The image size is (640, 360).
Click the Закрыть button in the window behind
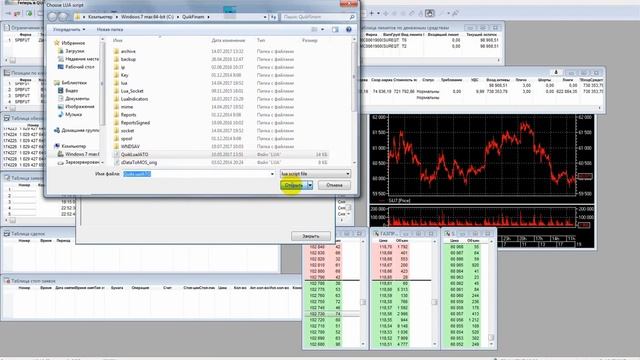pyautogui.click(x=311, y=236)
